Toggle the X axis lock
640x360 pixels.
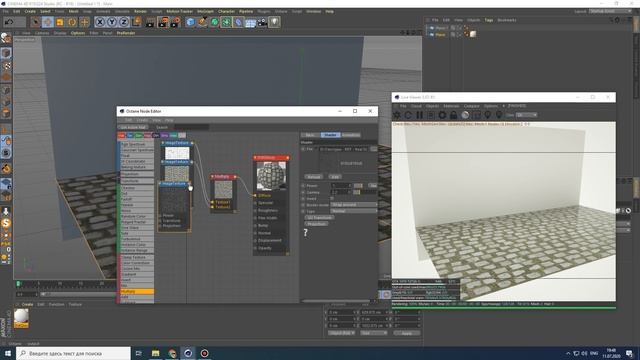point(100,22)
